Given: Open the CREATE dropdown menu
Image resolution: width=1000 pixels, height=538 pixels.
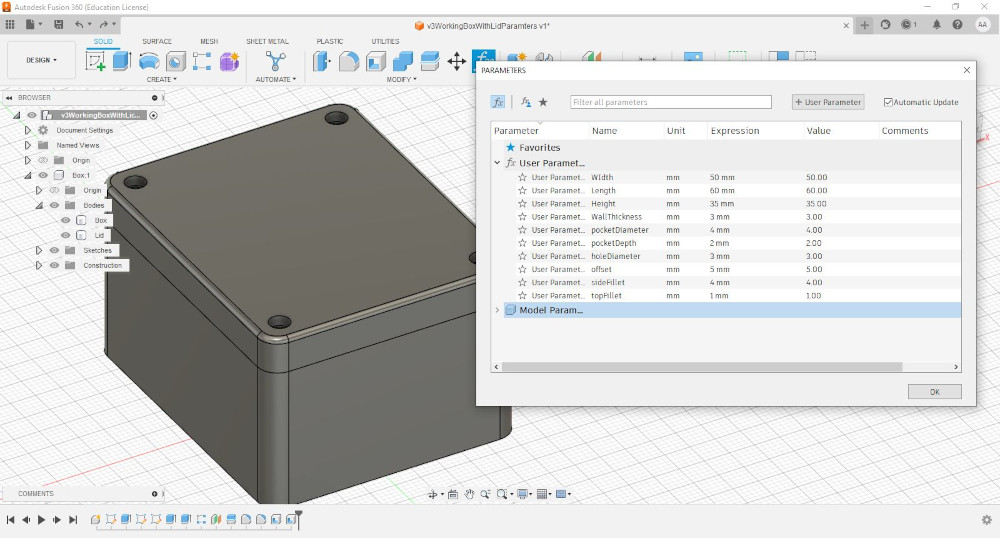Looking at the screenshot, I should pos(161,80).
